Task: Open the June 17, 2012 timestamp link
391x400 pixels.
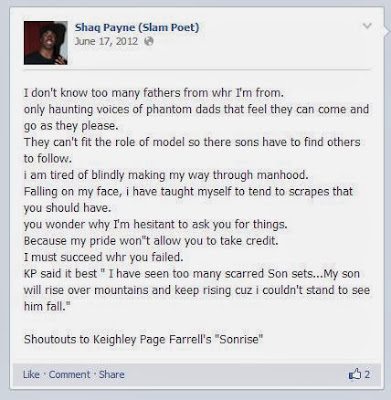Action: point(106,41)
